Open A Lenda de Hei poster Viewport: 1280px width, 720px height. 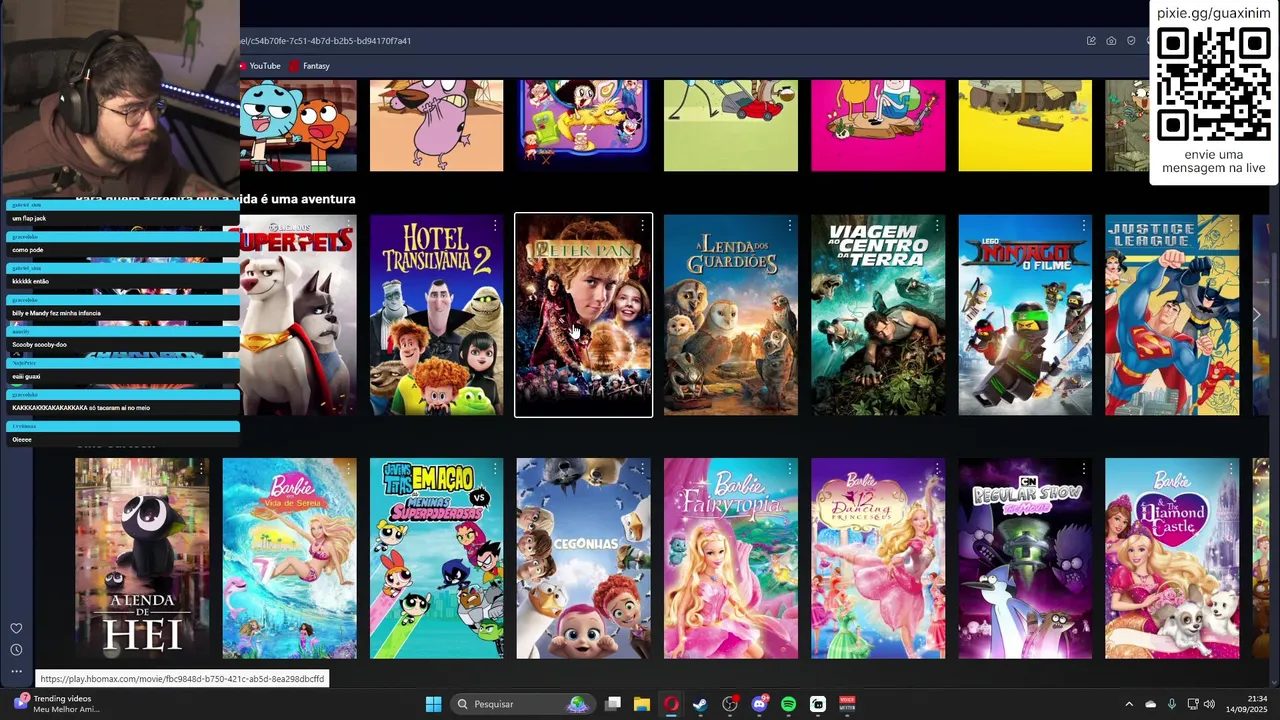(142, 558)
